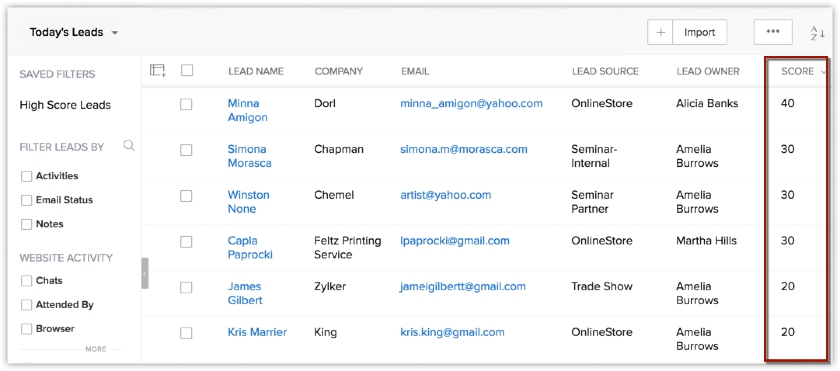This screenshot has height=371, width=840.
Task: Enable the Email Status filter
Action: (x=26, y=200)
